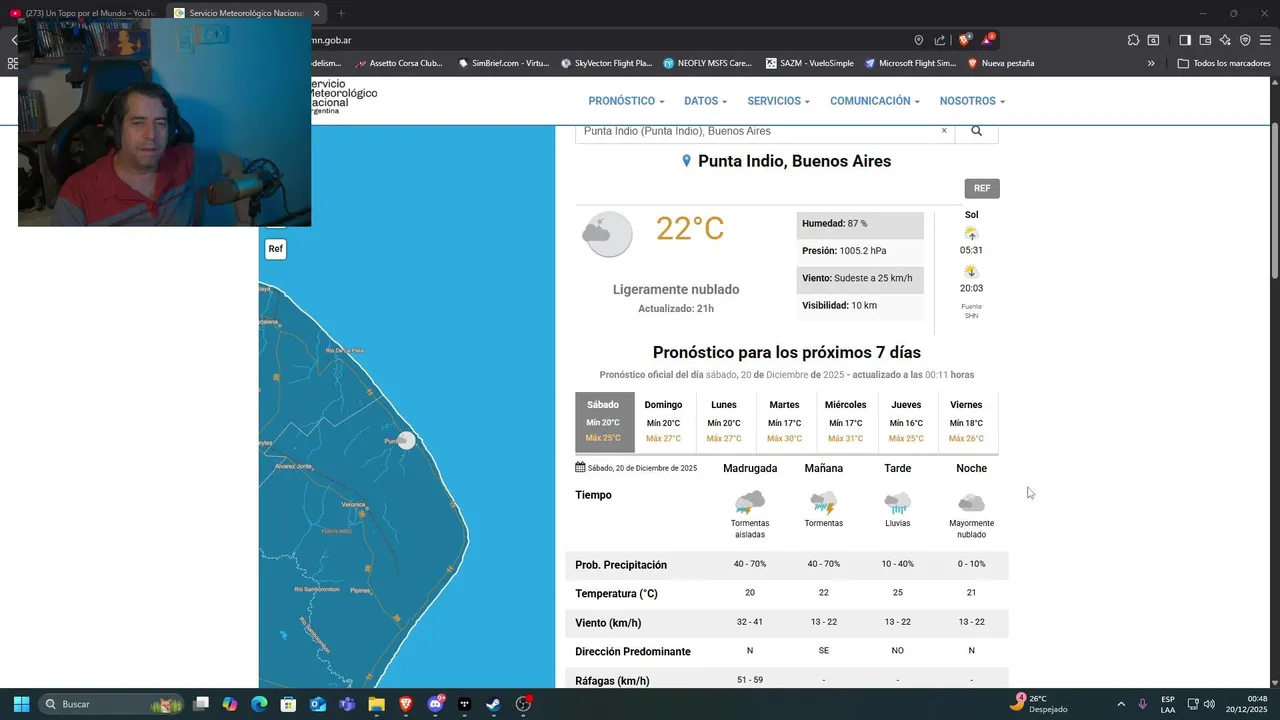The width and height of the screenshot is (1280, 720).
Task: Select the Miércoles forecast tab
Action: point(845,423)
